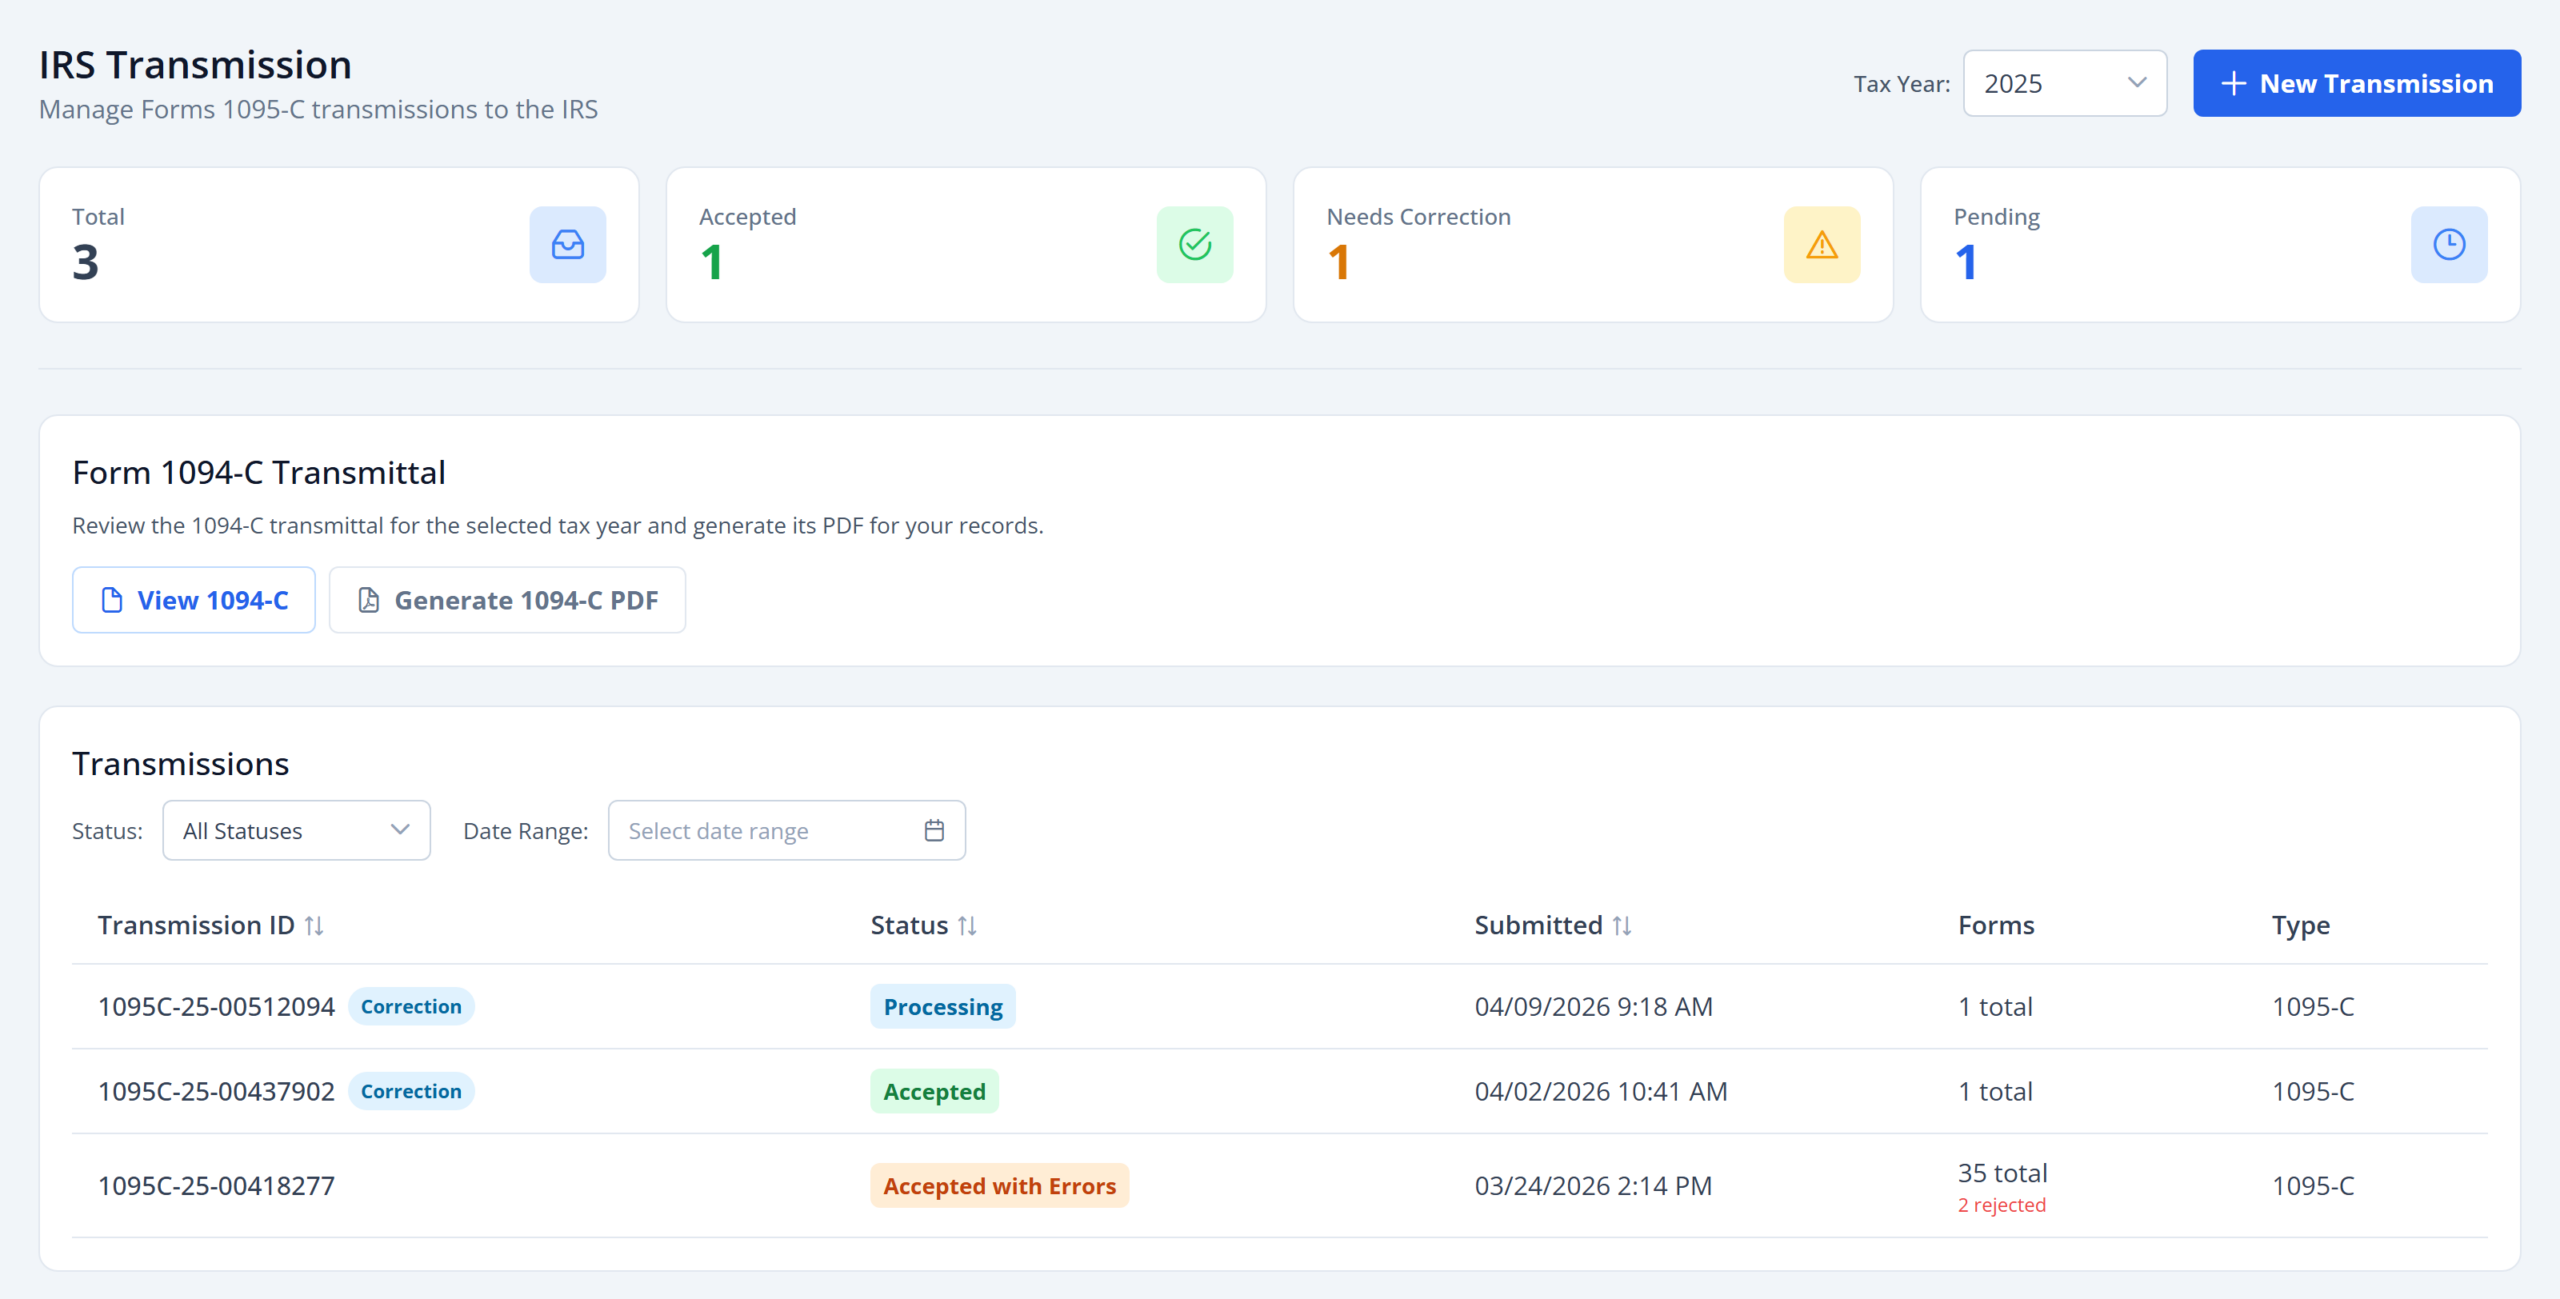Click the calendar icon in date range field
This screenshot has width=2560, height=1299.
pyautogui.click(x=934, y=830)
